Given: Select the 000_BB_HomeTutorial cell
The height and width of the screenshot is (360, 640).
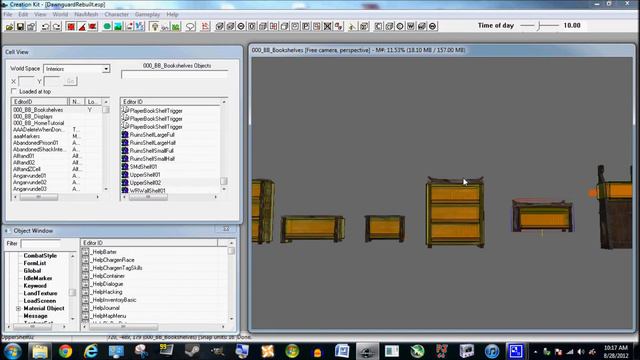Looking at the screenshot, I should (x=38, y=123).
